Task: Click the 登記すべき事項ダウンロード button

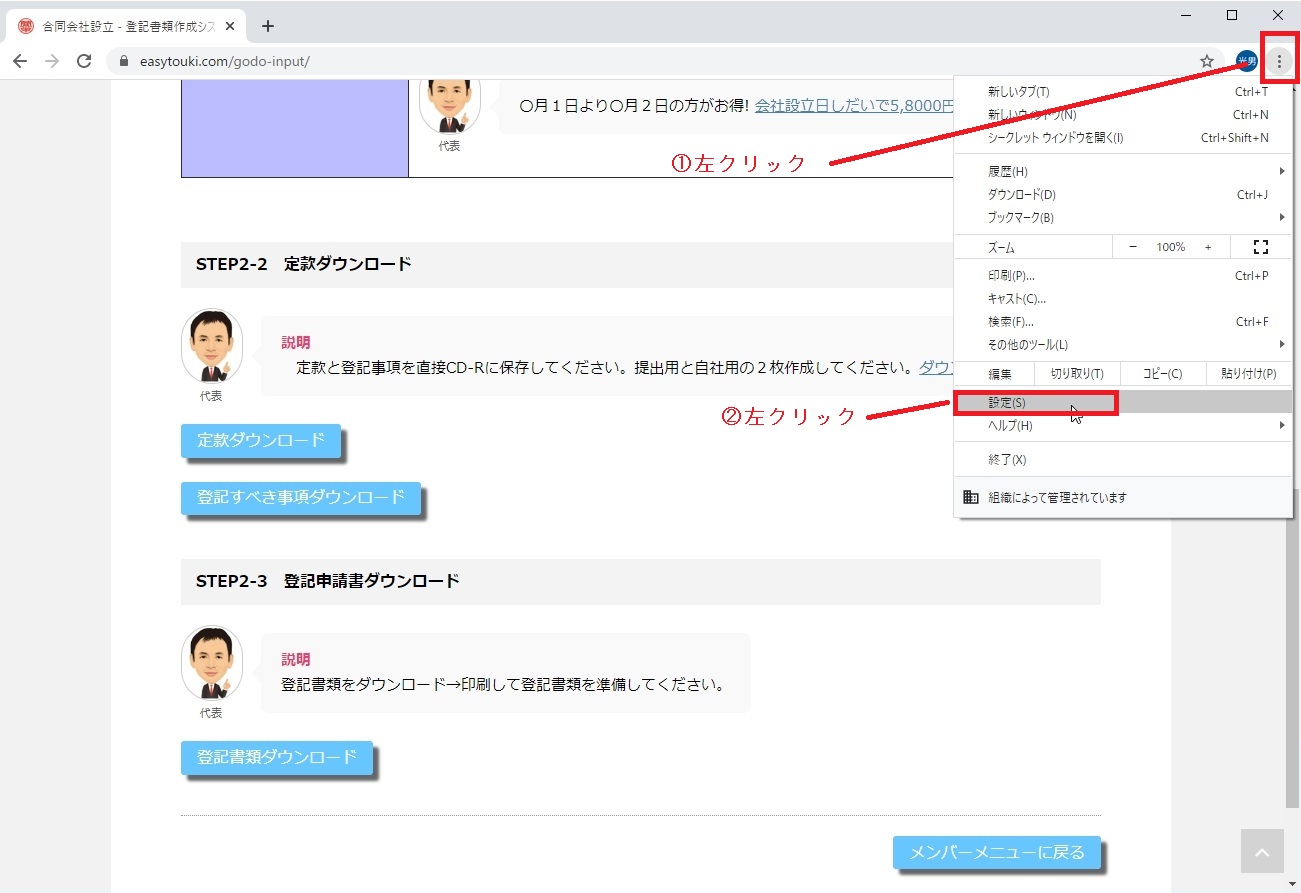Action: (301, 497)
